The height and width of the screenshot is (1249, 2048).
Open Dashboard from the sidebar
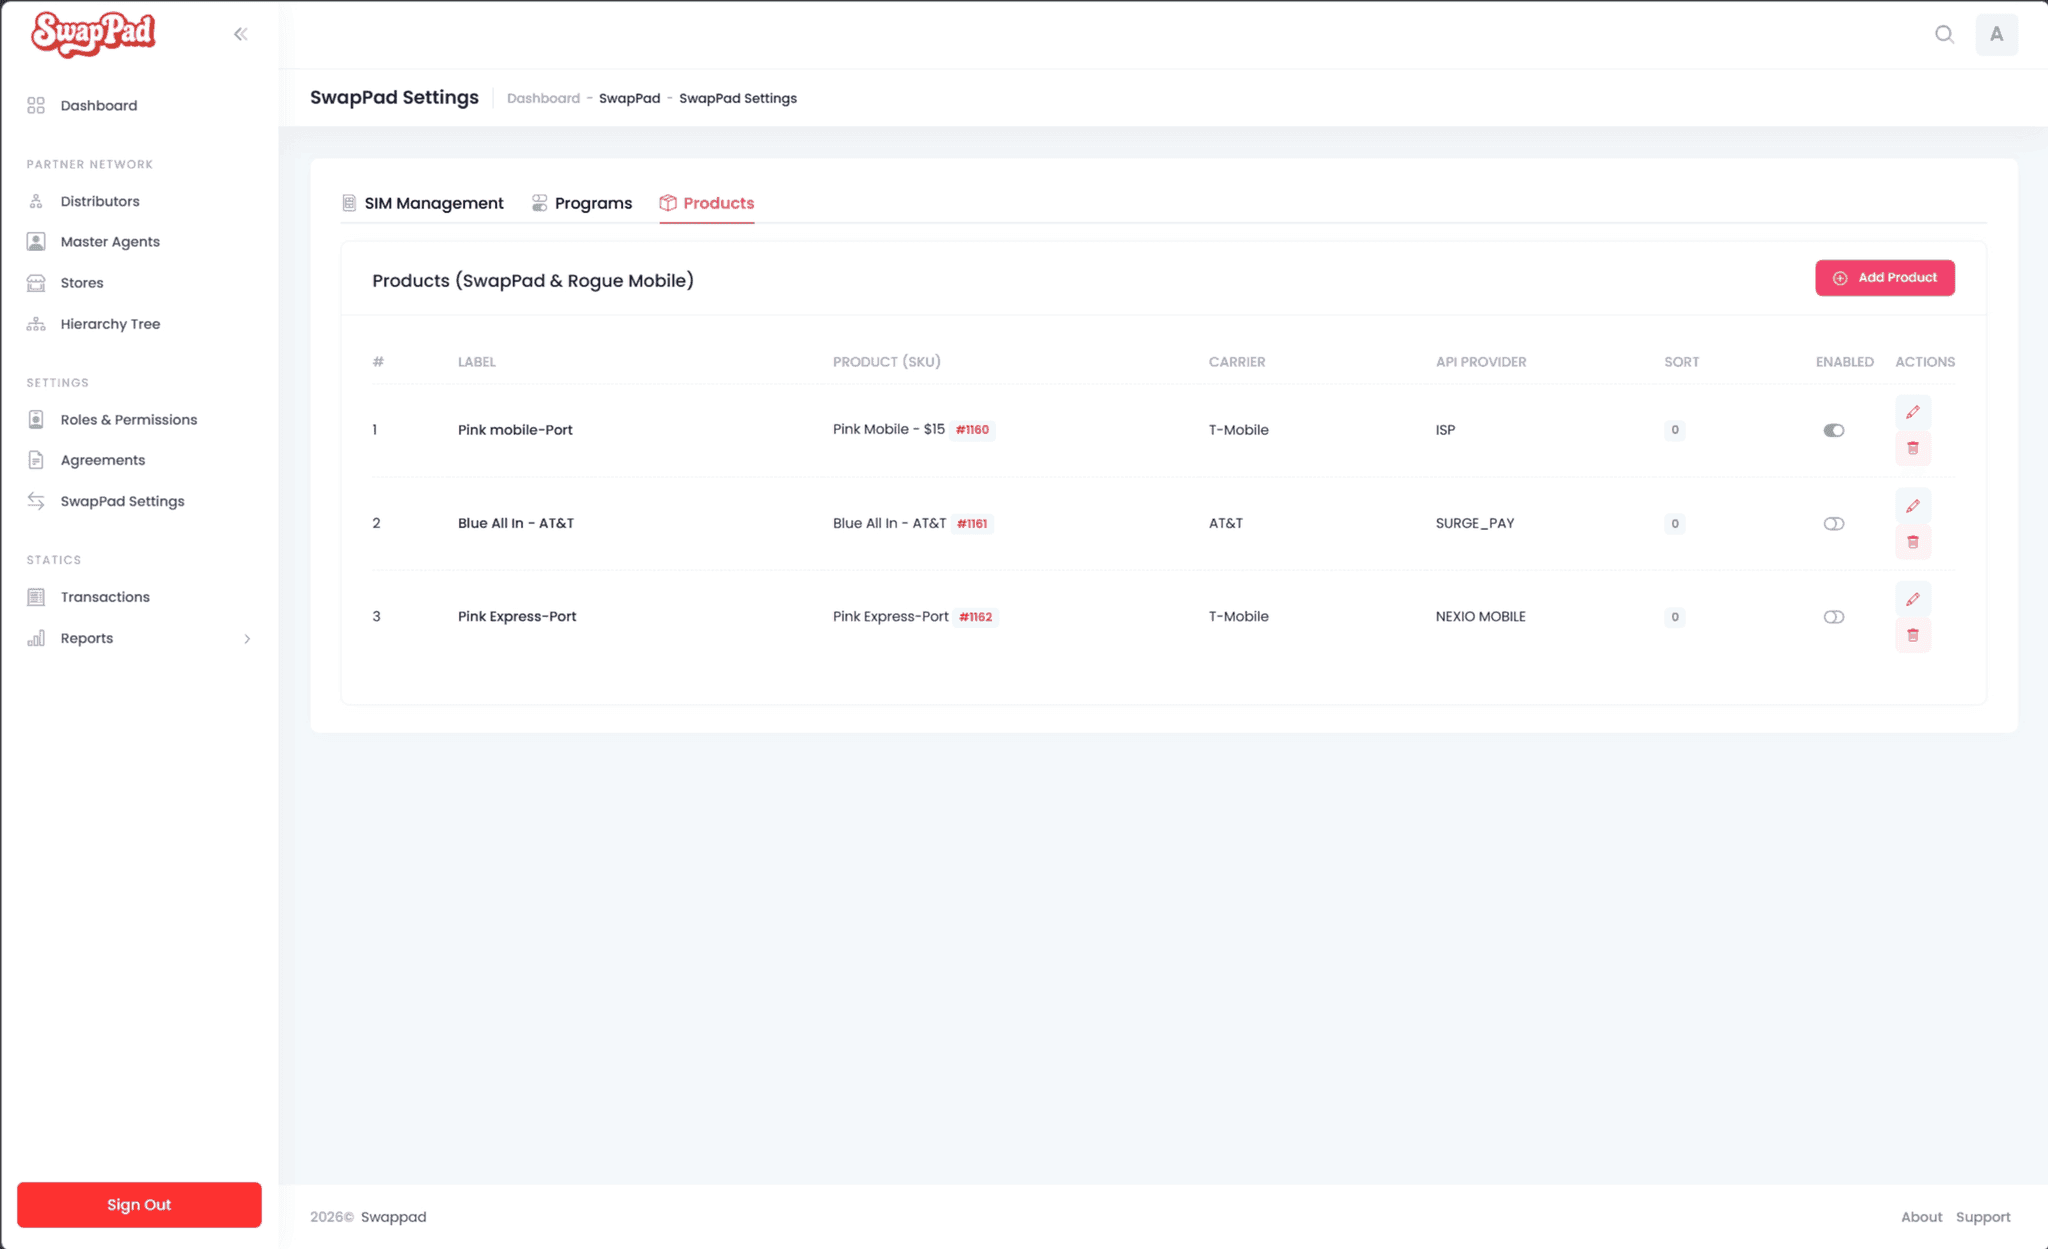tap(99, 105)
